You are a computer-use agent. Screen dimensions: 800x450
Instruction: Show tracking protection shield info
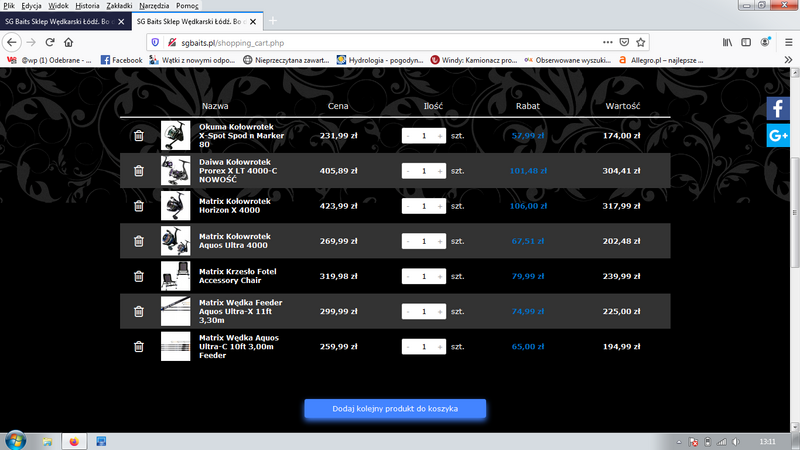click(x=156, y=42)
